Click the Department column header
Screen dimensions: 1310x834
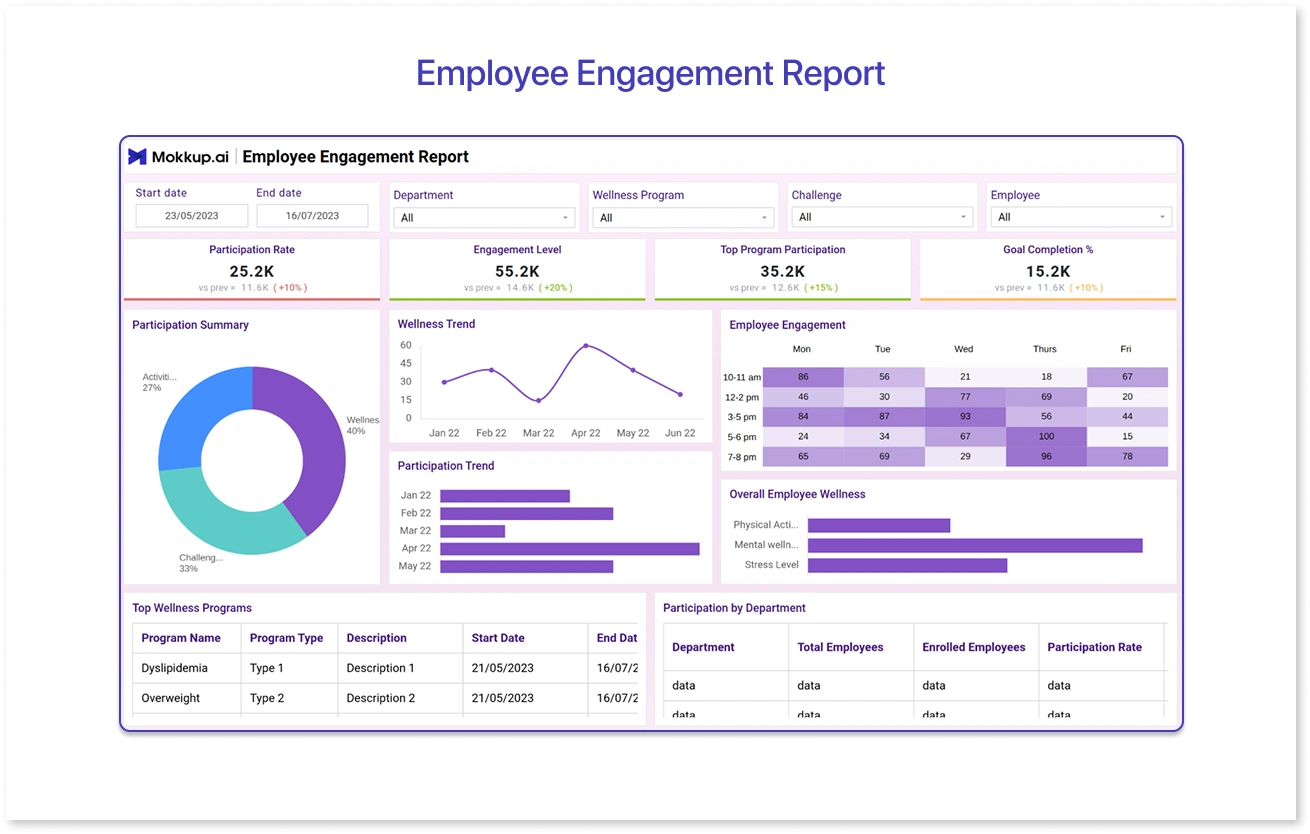pos(726,647)
